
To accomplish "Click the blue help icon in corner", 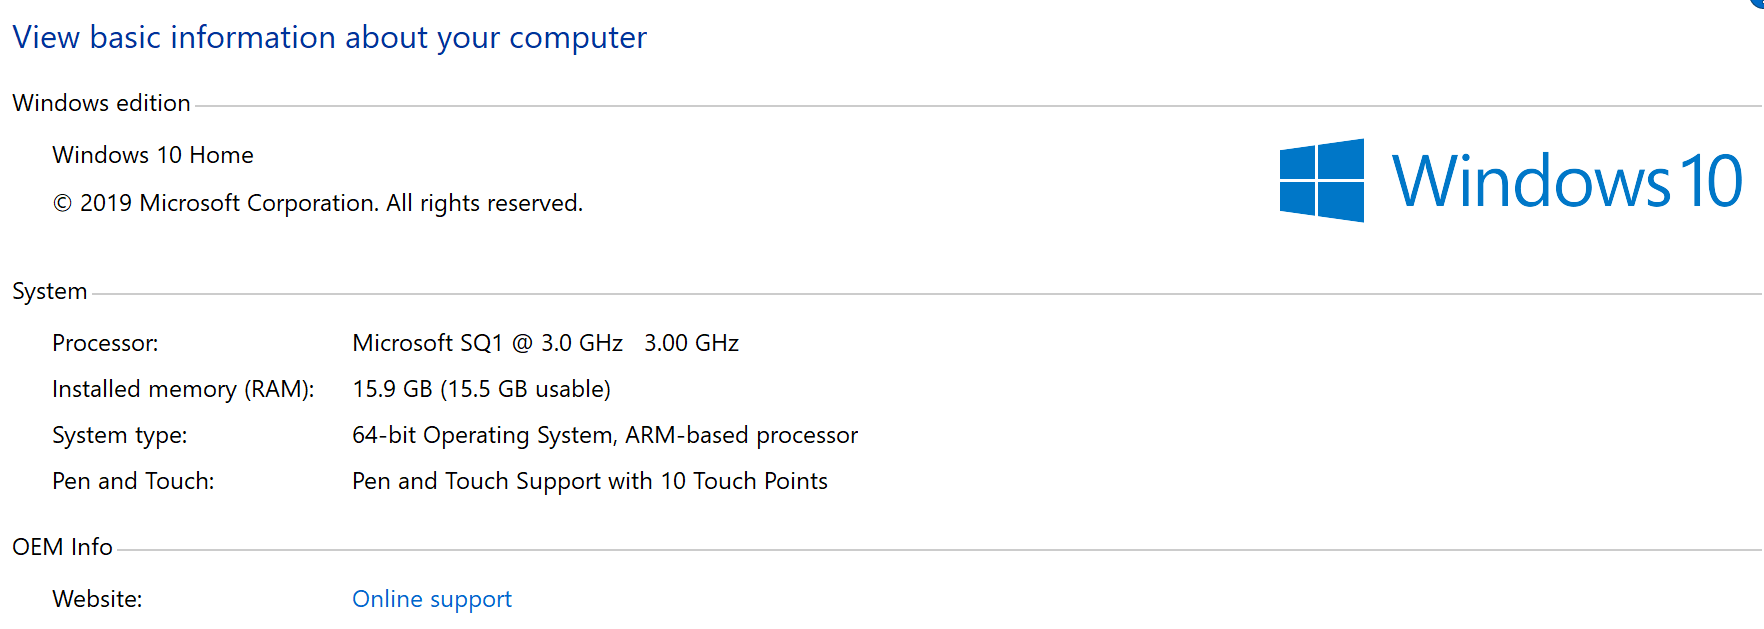I will tap(1758, 3).
